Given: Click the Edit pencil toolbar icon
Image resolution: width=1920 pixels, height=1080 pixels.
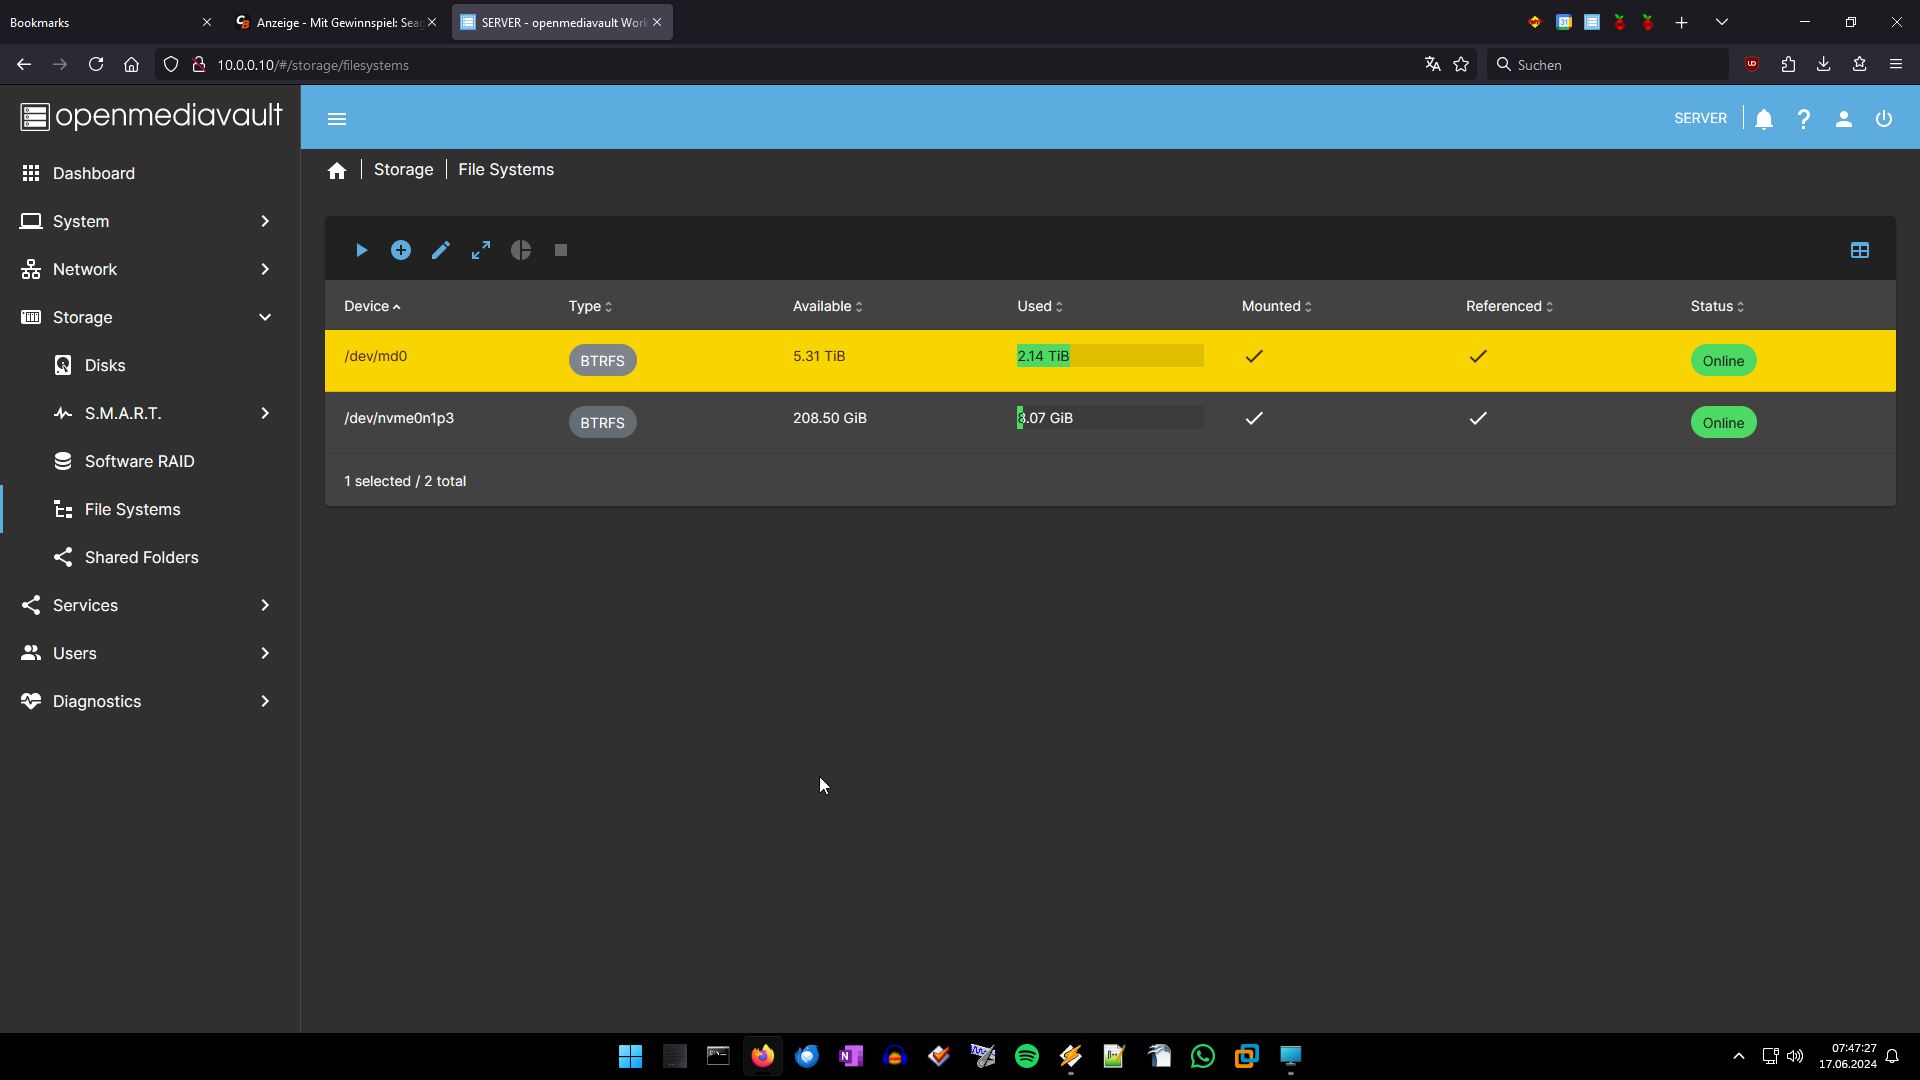Looking at the screenshot, I should coord(441,251).
